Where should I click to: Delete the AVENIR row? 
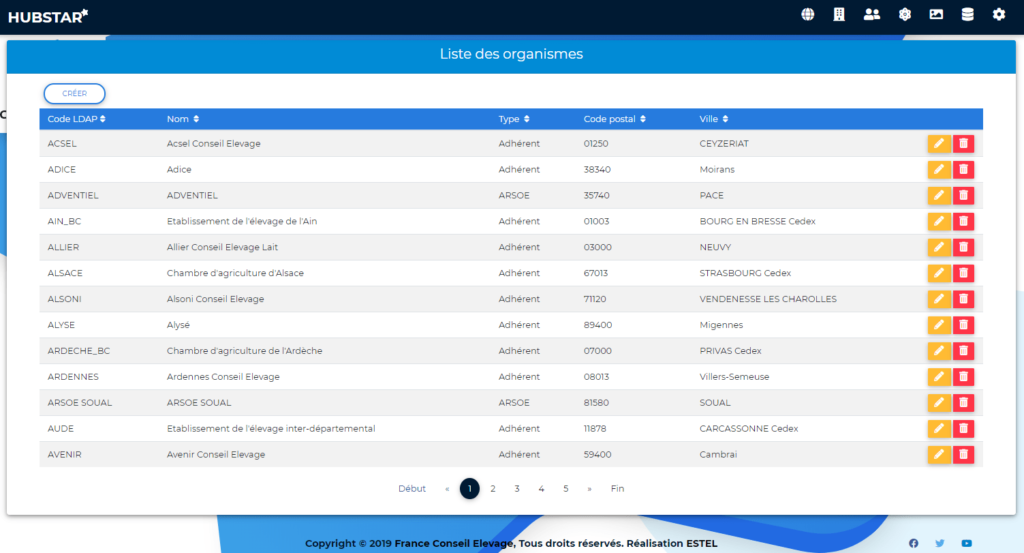point(963,454)
